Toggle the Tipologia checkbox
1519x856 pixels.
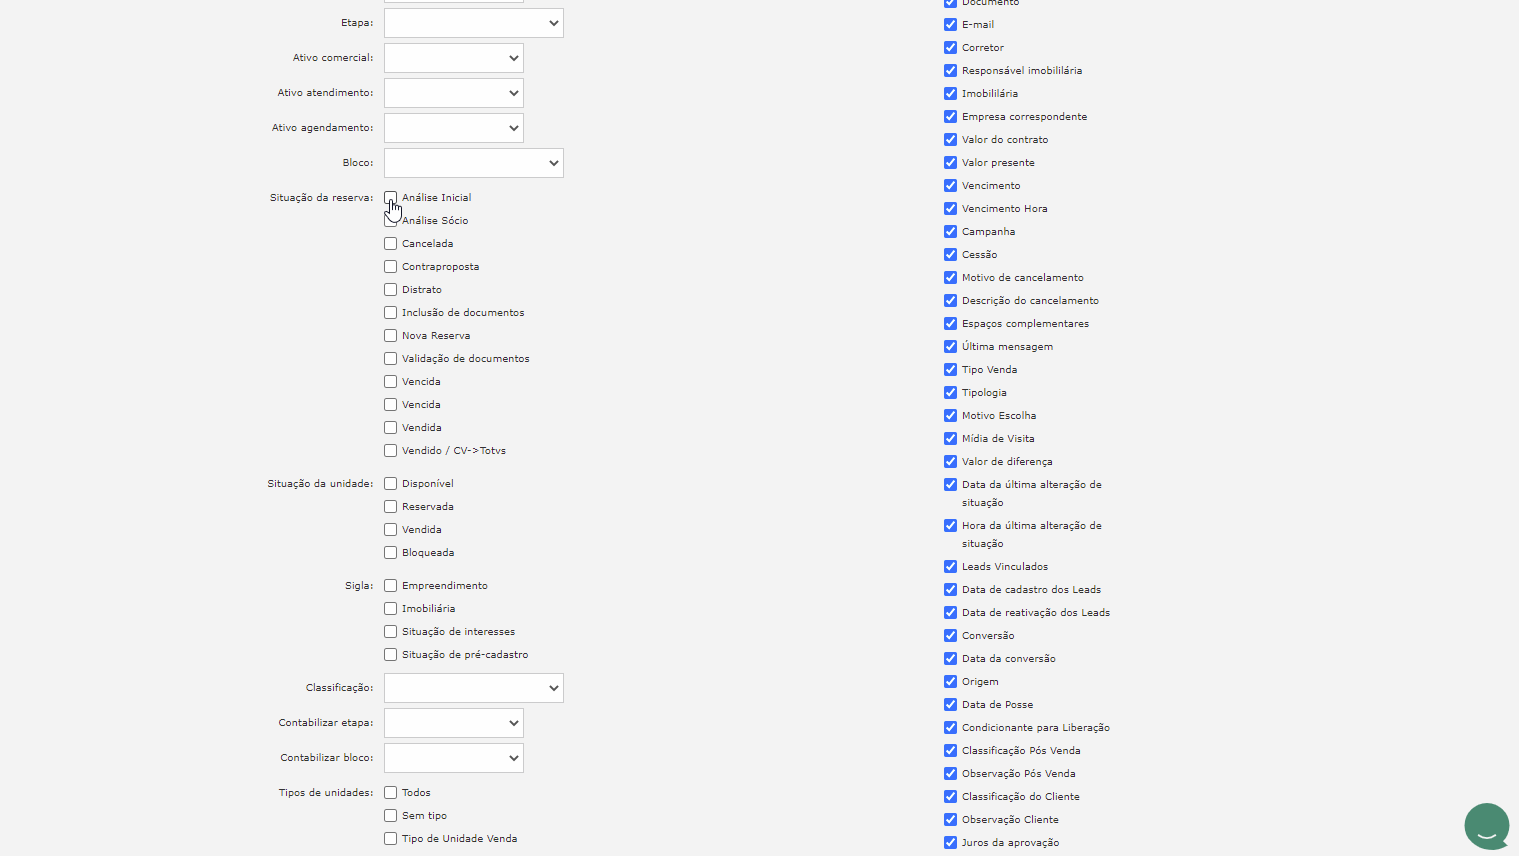(x=951, y=393)
